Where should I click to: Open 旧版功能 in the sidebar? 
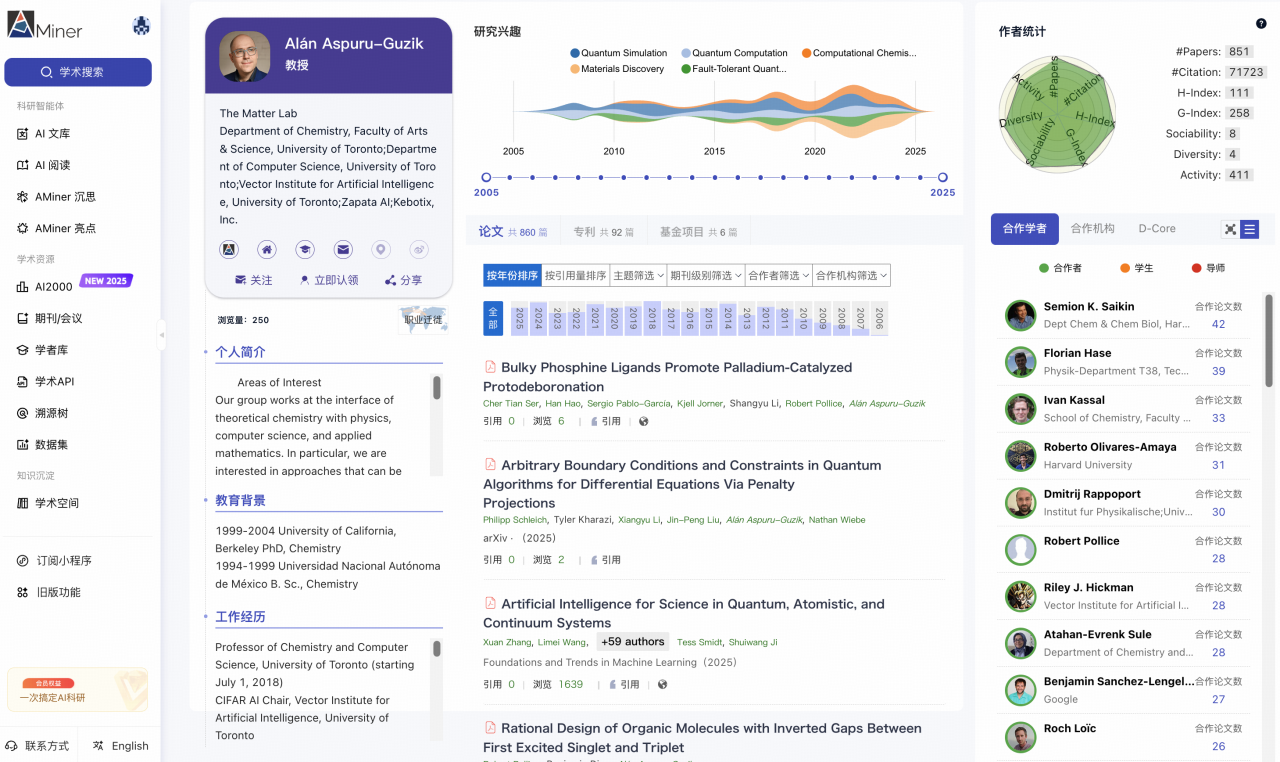(x=48, y=592)
